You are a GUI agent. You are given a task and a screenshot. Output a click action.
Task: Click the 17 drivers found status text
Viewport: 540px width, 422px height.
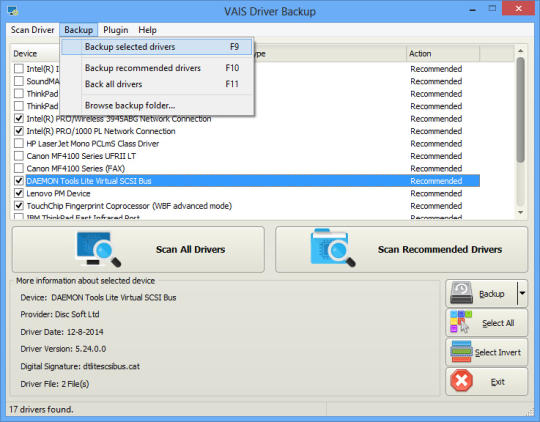[x=41, y=409]
